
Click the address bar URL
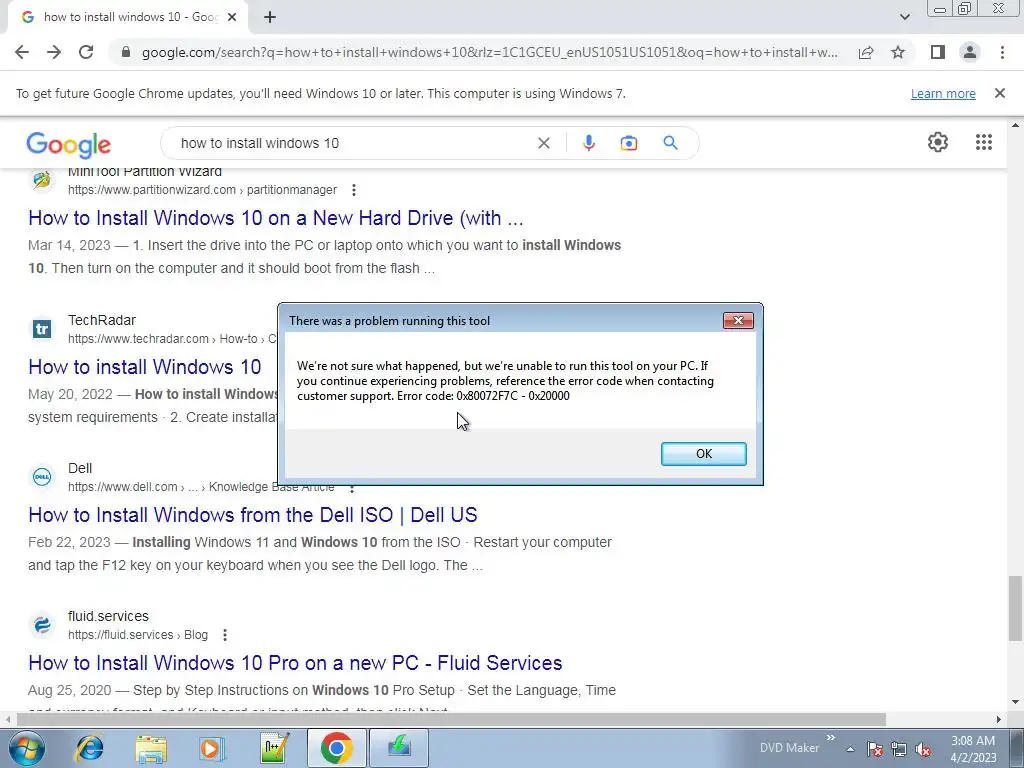489,52
